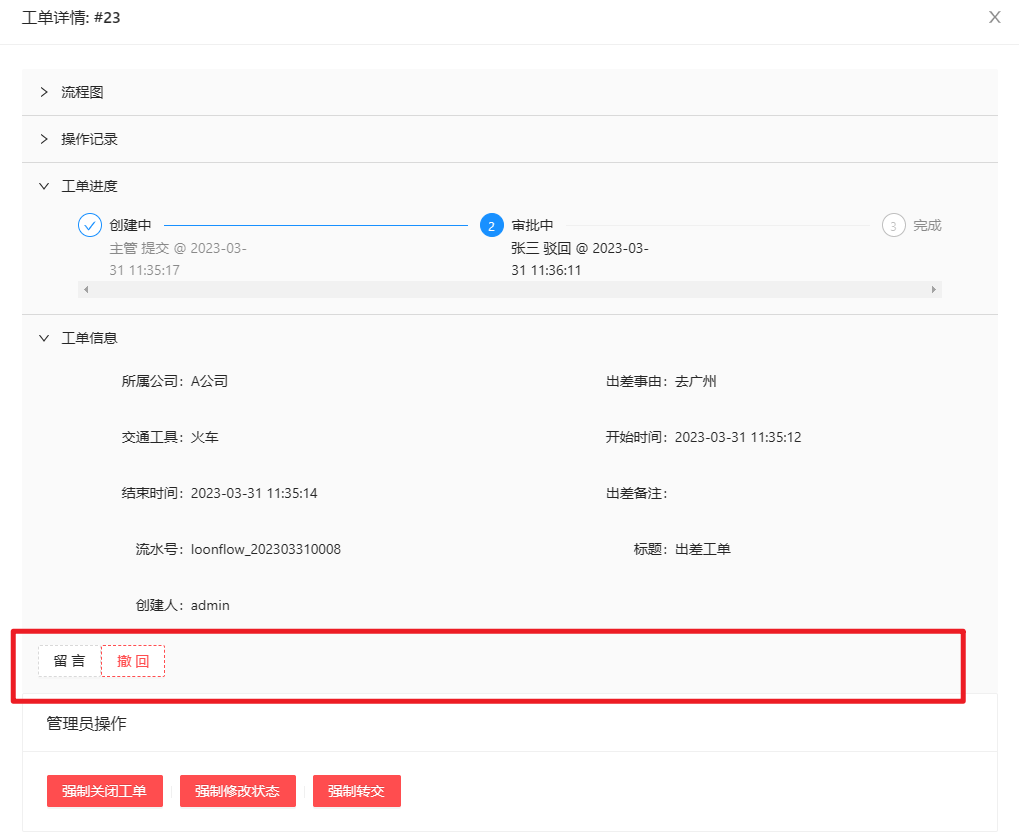Click the 强制修改状态 button
This screenshot has height=838, width=1019.
tap(238, 791)
